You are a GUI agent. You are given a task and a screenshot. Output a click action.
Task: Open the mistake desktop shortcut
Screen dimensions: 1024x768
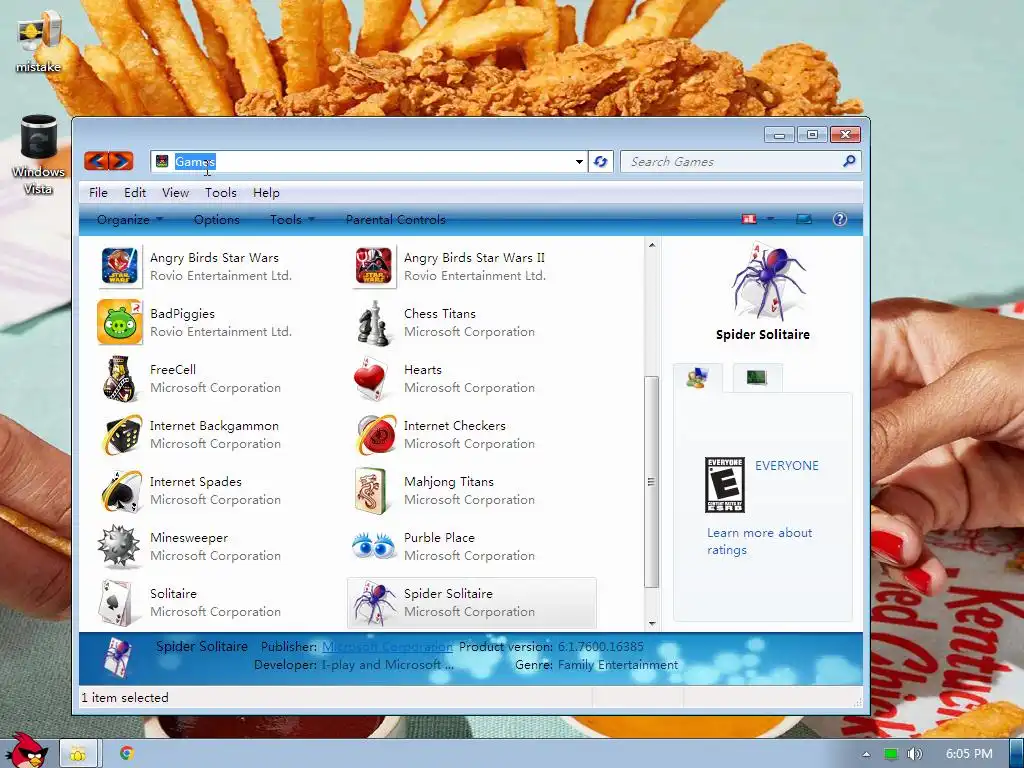coord(39,42)
